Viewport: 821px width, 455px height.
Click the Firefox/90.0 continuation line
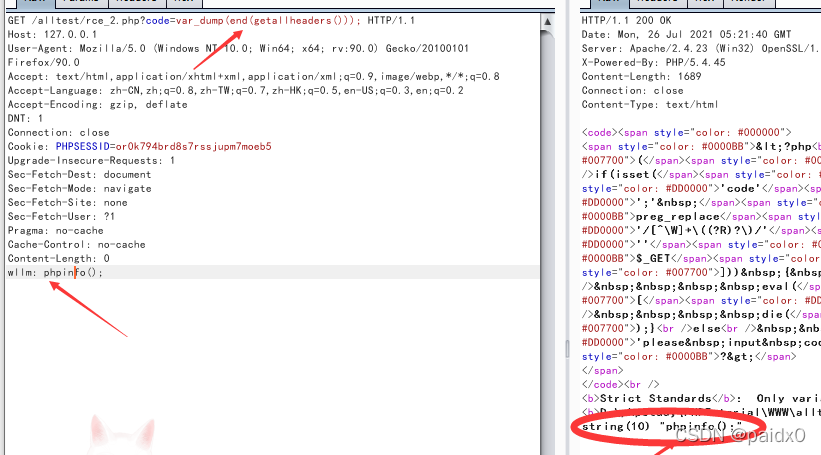(x=43, y=62)
